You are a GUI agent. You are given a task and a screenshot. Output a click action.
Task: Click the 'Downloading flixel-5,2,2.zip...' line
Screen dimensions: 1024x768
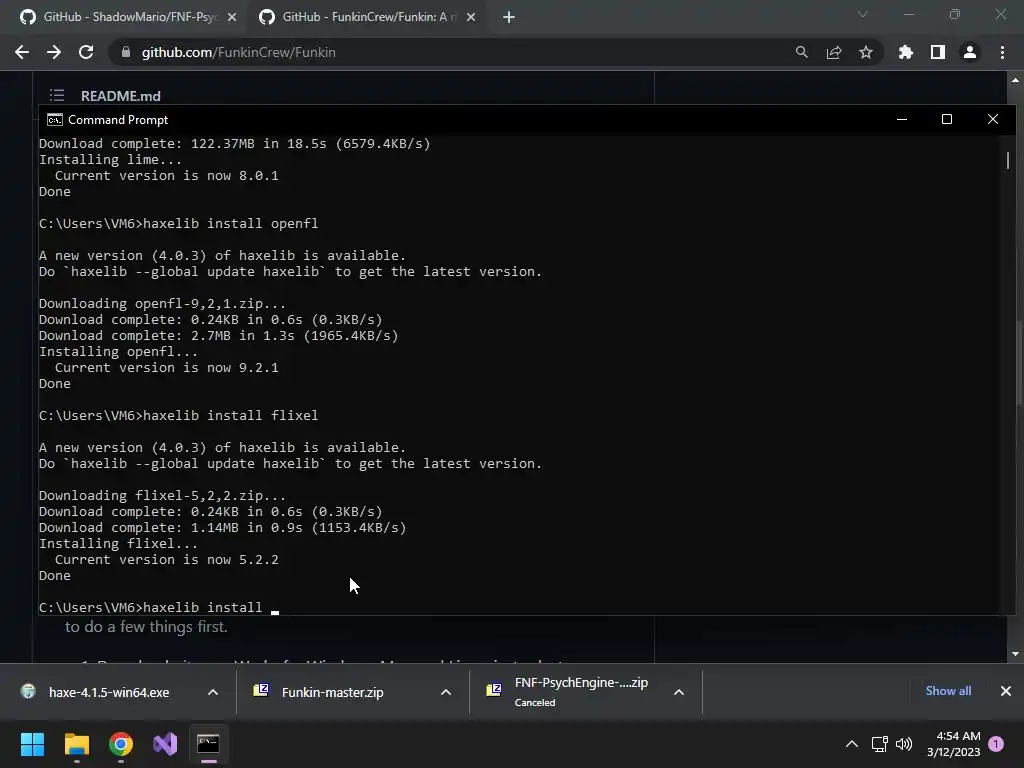click(x=162, y=496)
